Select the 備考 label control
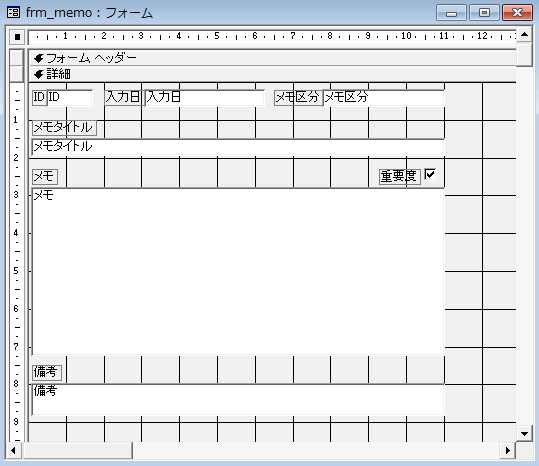Image resolution: width=539 pixels, height=466 pixels. point(47,372)
